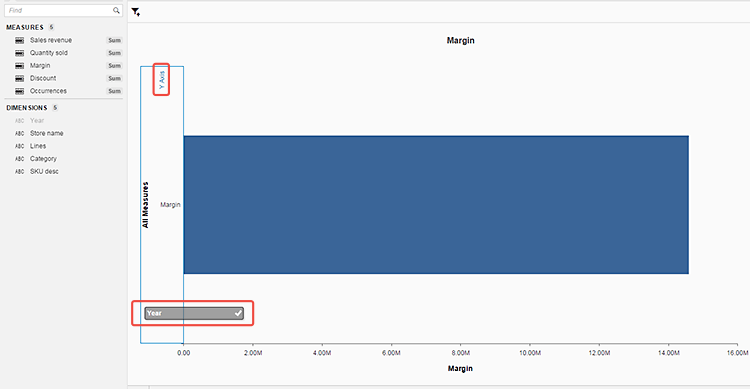Click the Quantity sold measure ruler icon
The height and width of the screenshot is (389, 750).
[20, 53]
